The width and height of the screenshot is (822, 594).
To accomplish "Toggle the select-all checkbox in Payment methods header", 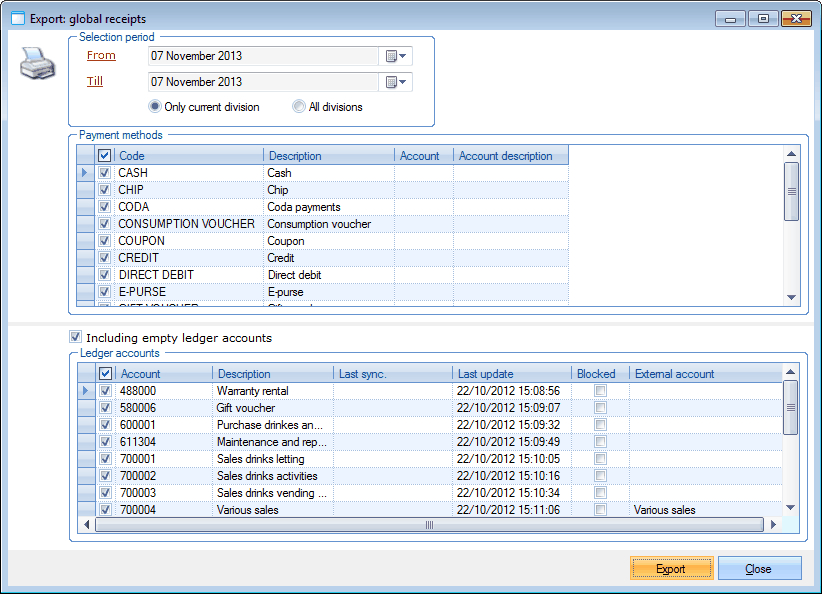I will pos(105,155).
